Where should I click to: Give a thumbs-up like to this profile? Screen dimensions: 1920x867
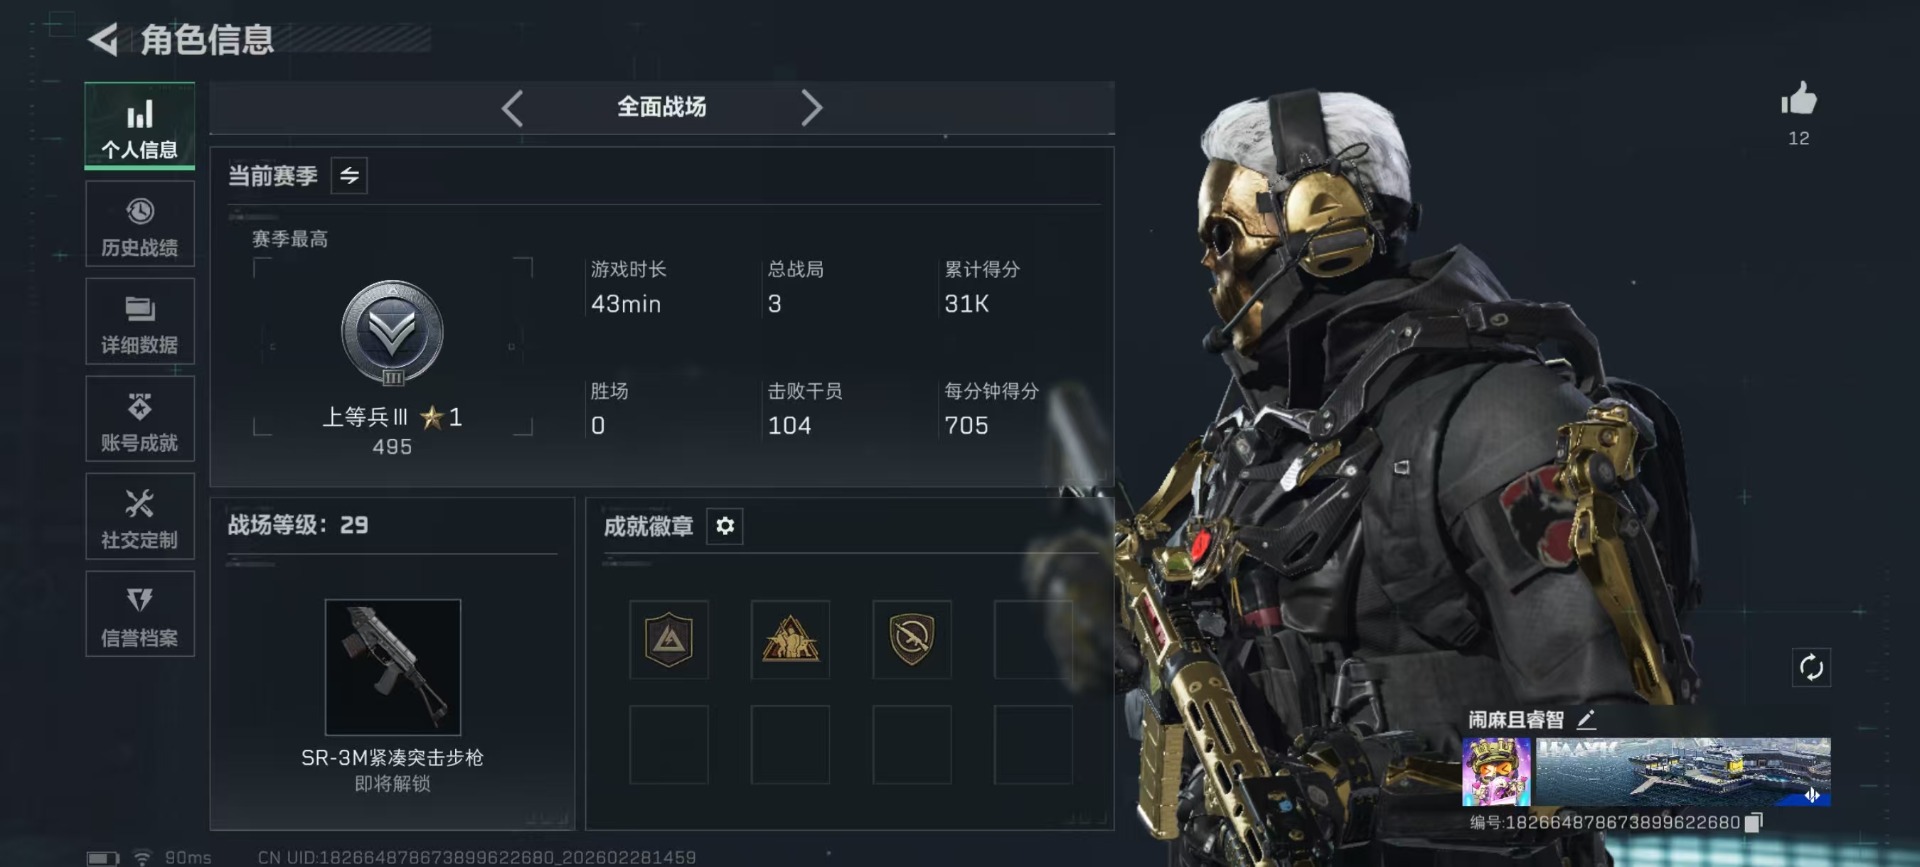pyautogui.click(x=1798, y=99)
